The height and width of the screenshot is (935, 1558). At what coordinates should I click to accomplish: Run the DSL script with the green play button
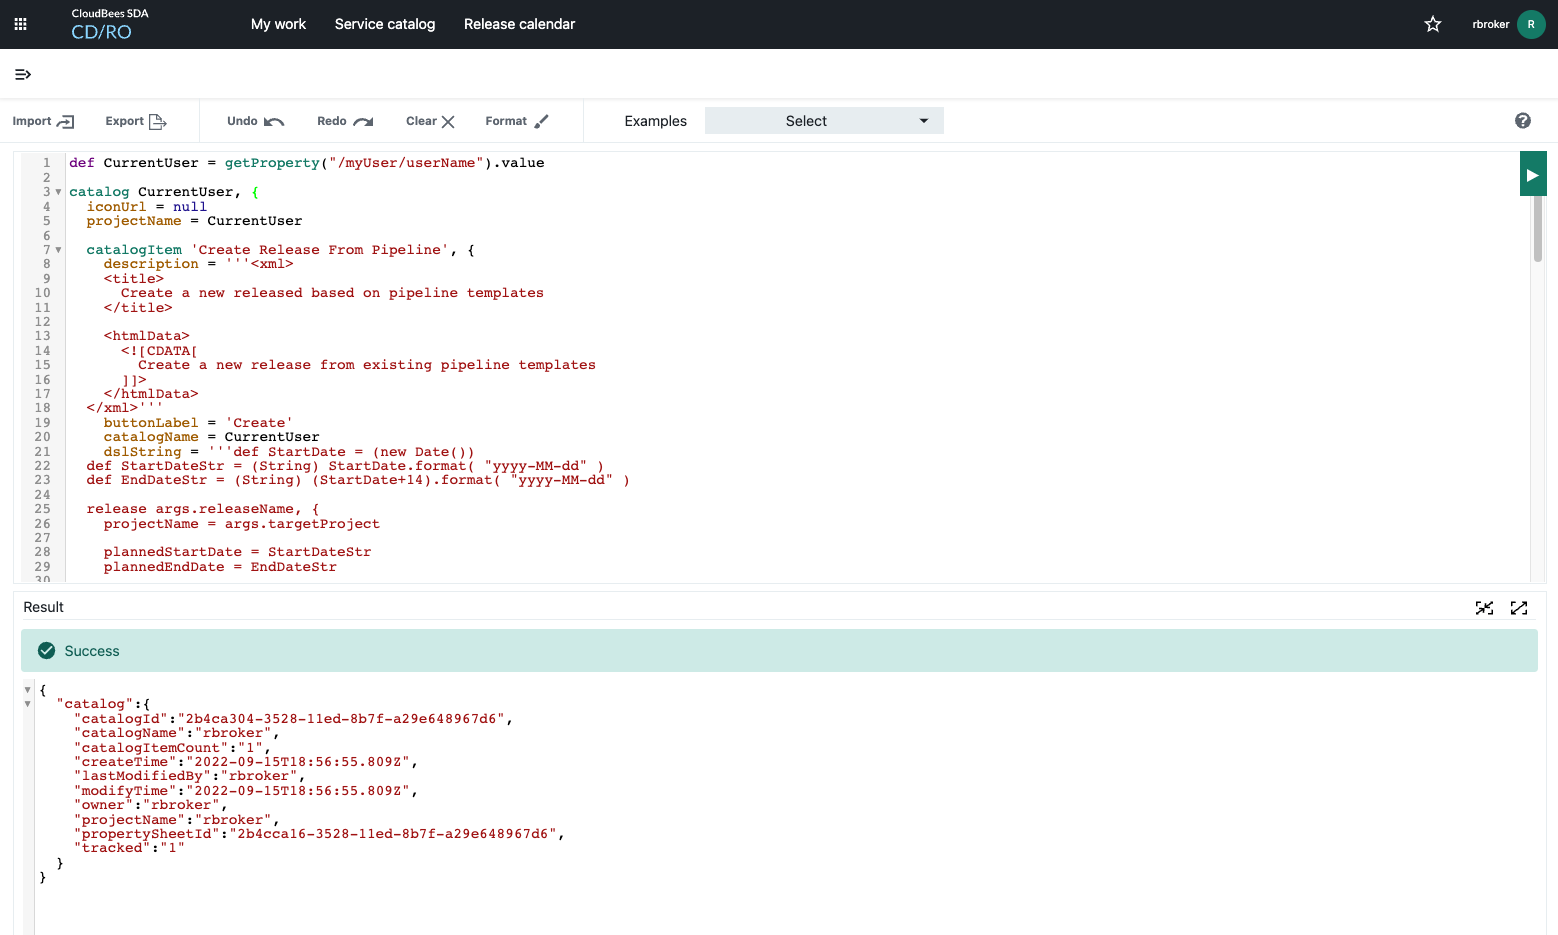[1533, 173]
